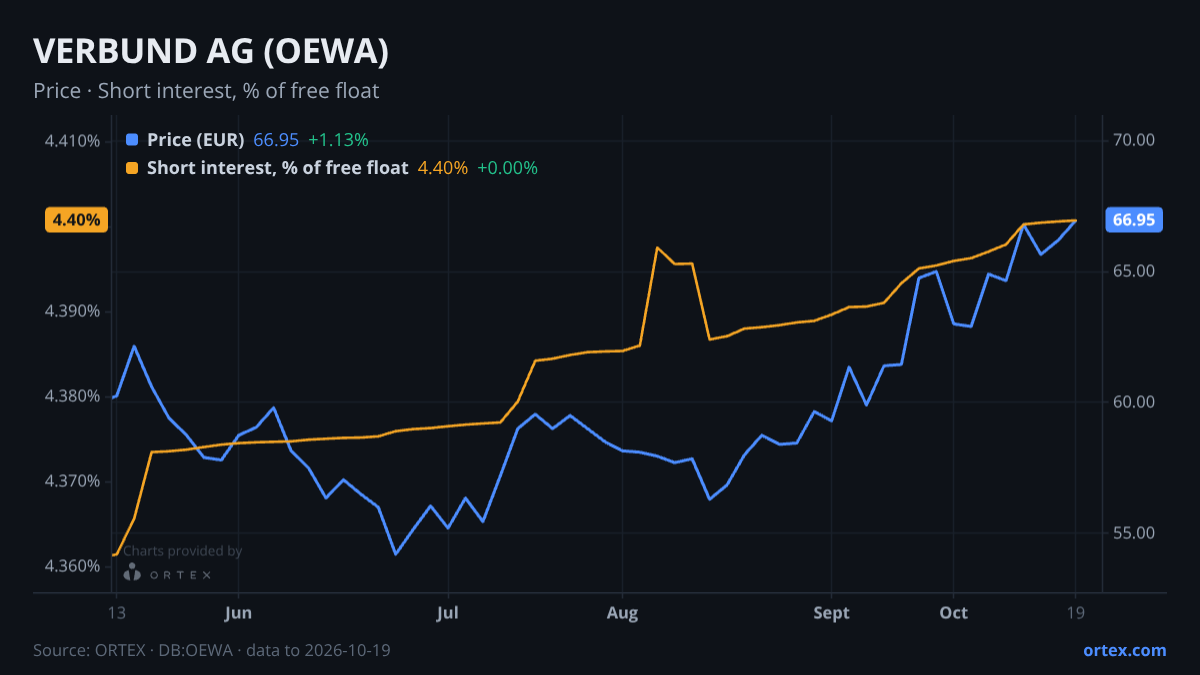Image resolution: width=1200 pixels, height=675 pixels.
Task: Click the +0.00% short interest change
Action: tap(507, 168)
